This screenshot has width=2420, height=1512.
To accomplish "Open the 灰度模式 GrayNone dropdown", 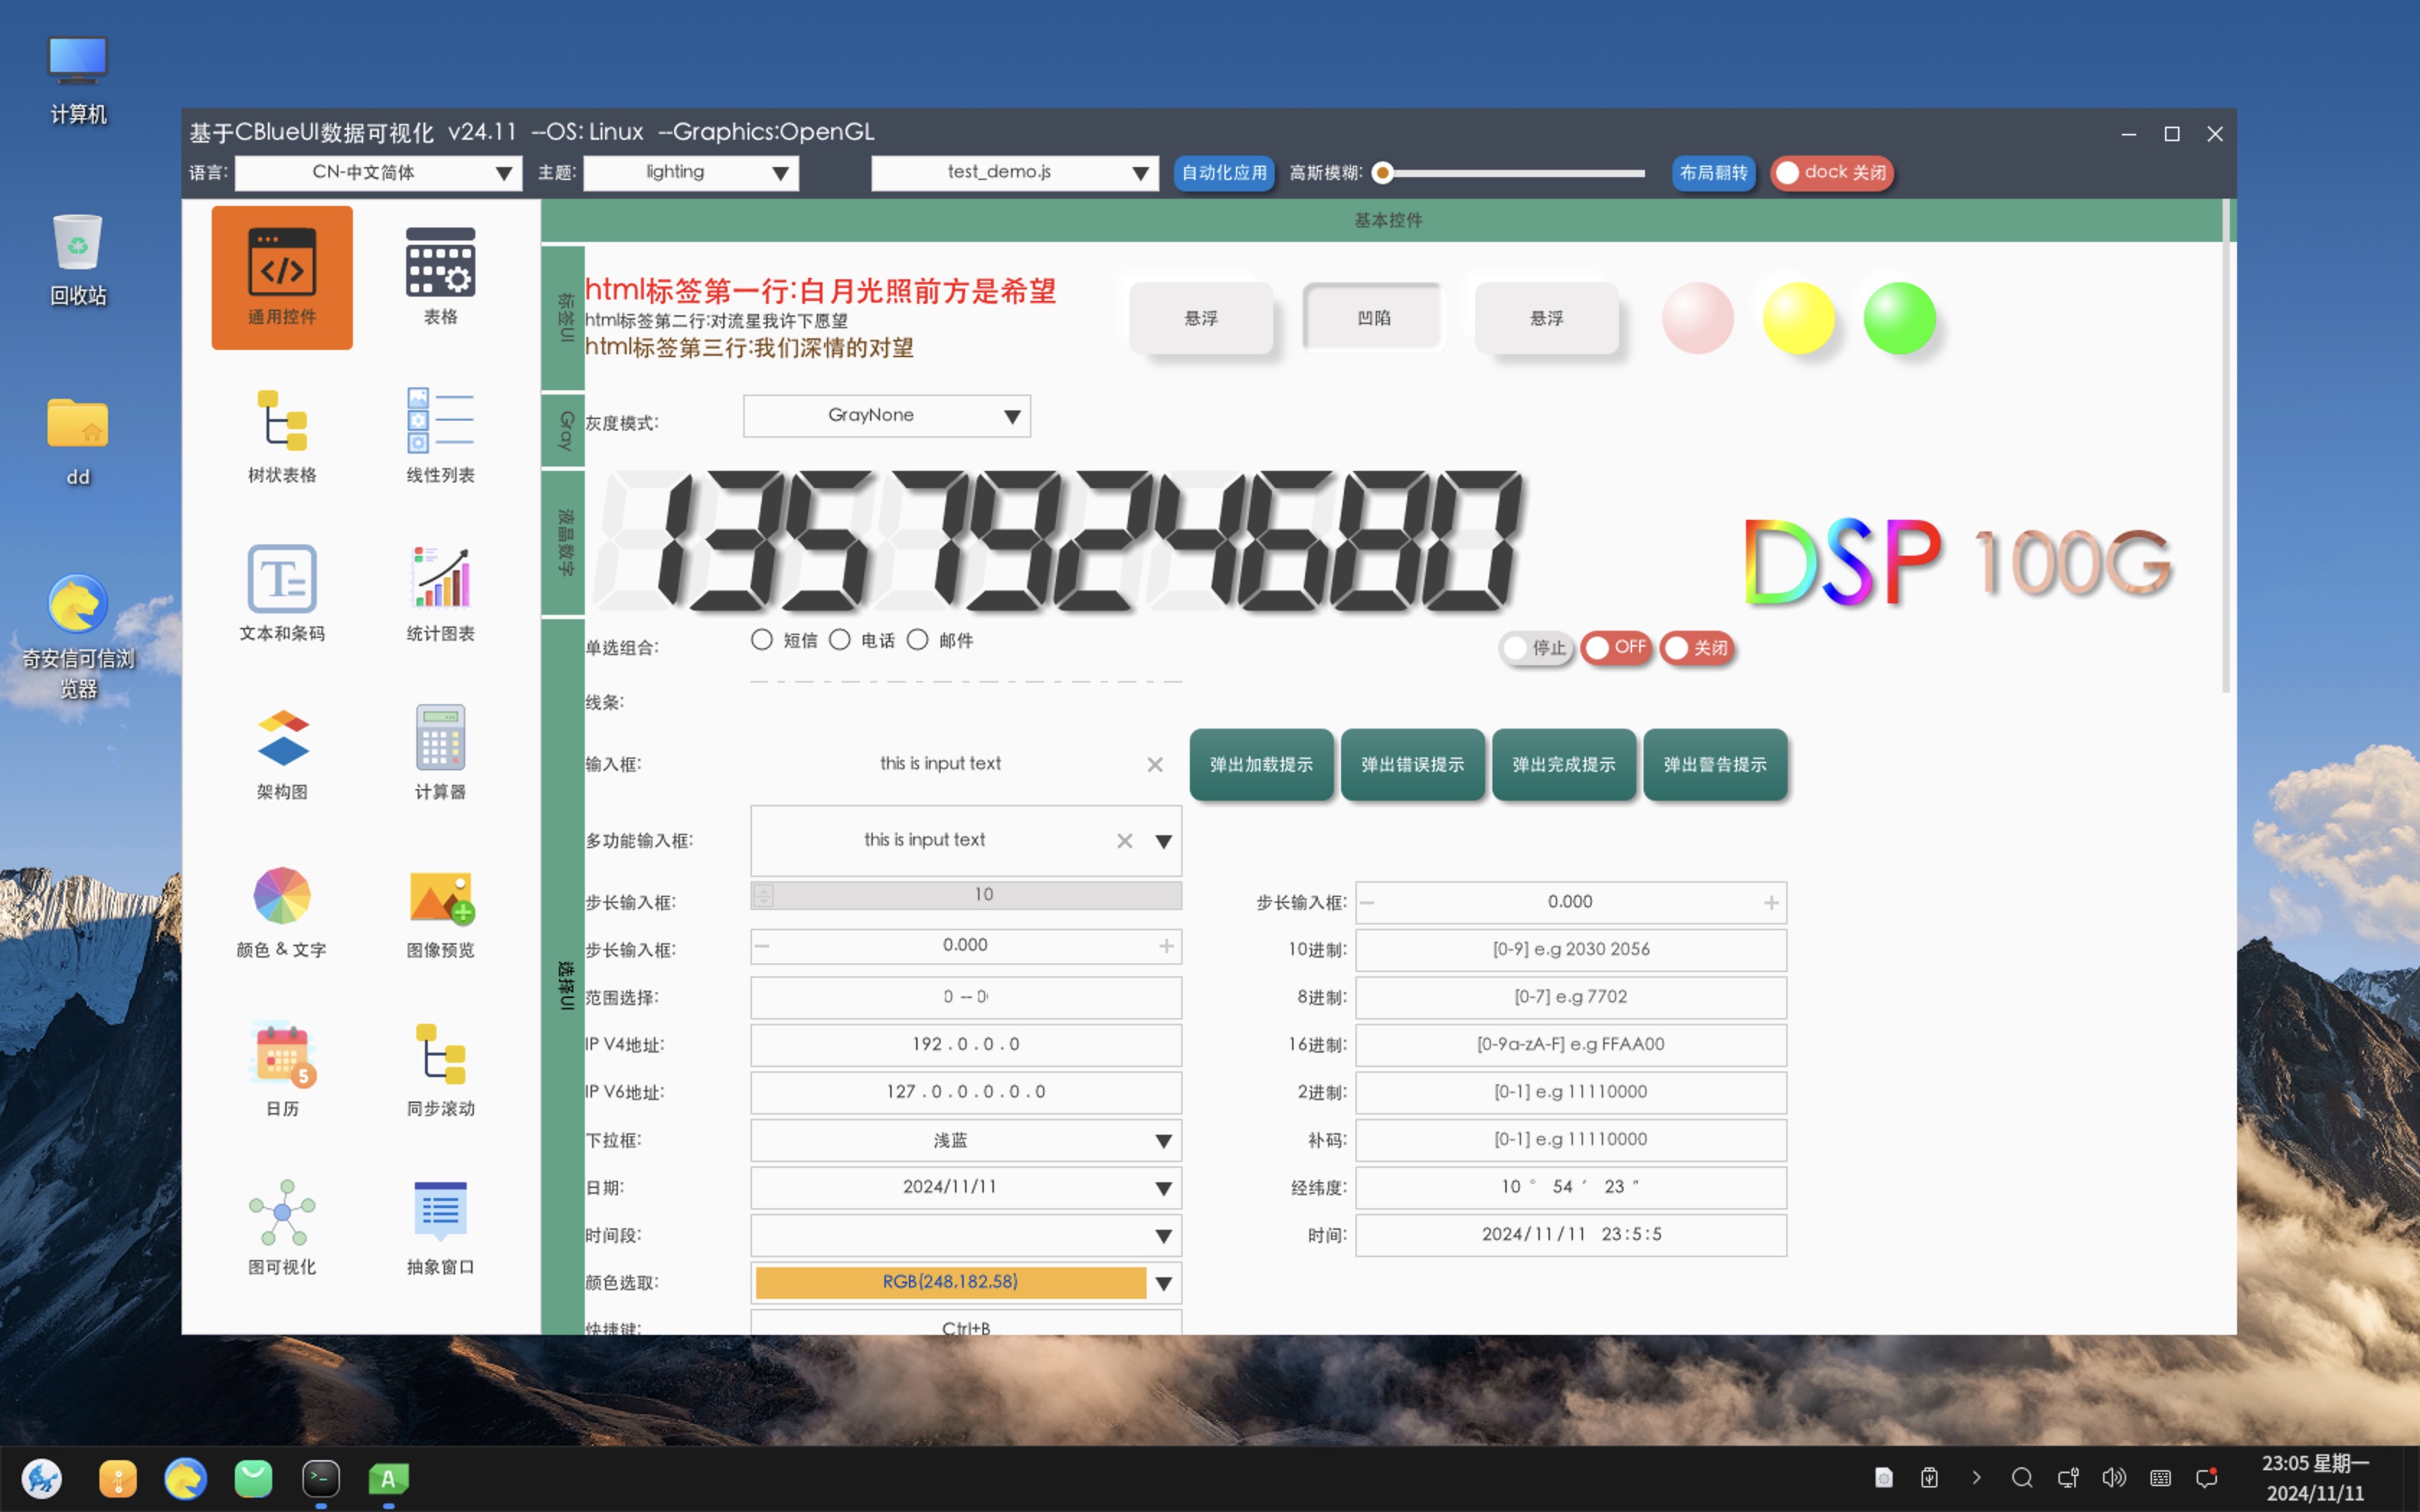I will click(886, 416).
